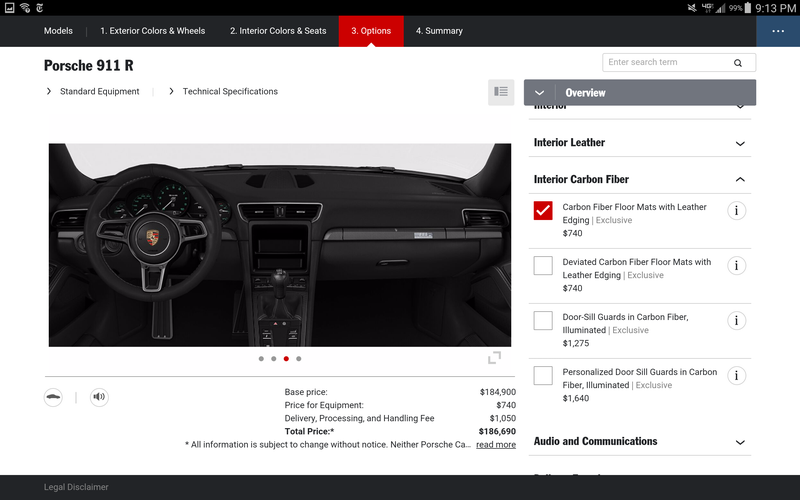Focus the Enter search term field
This screenshot has height=500, width=800.
point(679,63)
